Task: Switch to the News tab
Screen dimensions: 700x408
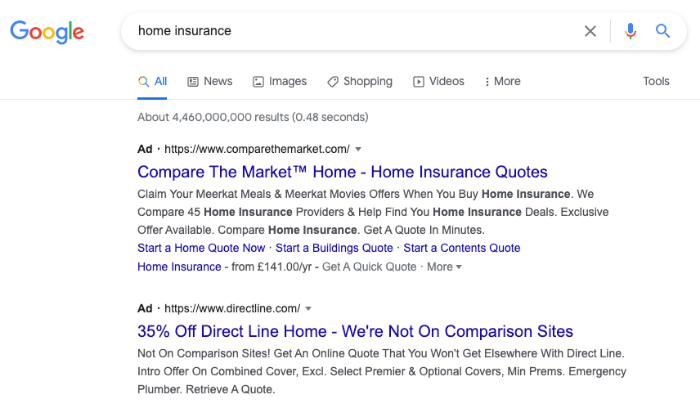Action: pos(210,81)
